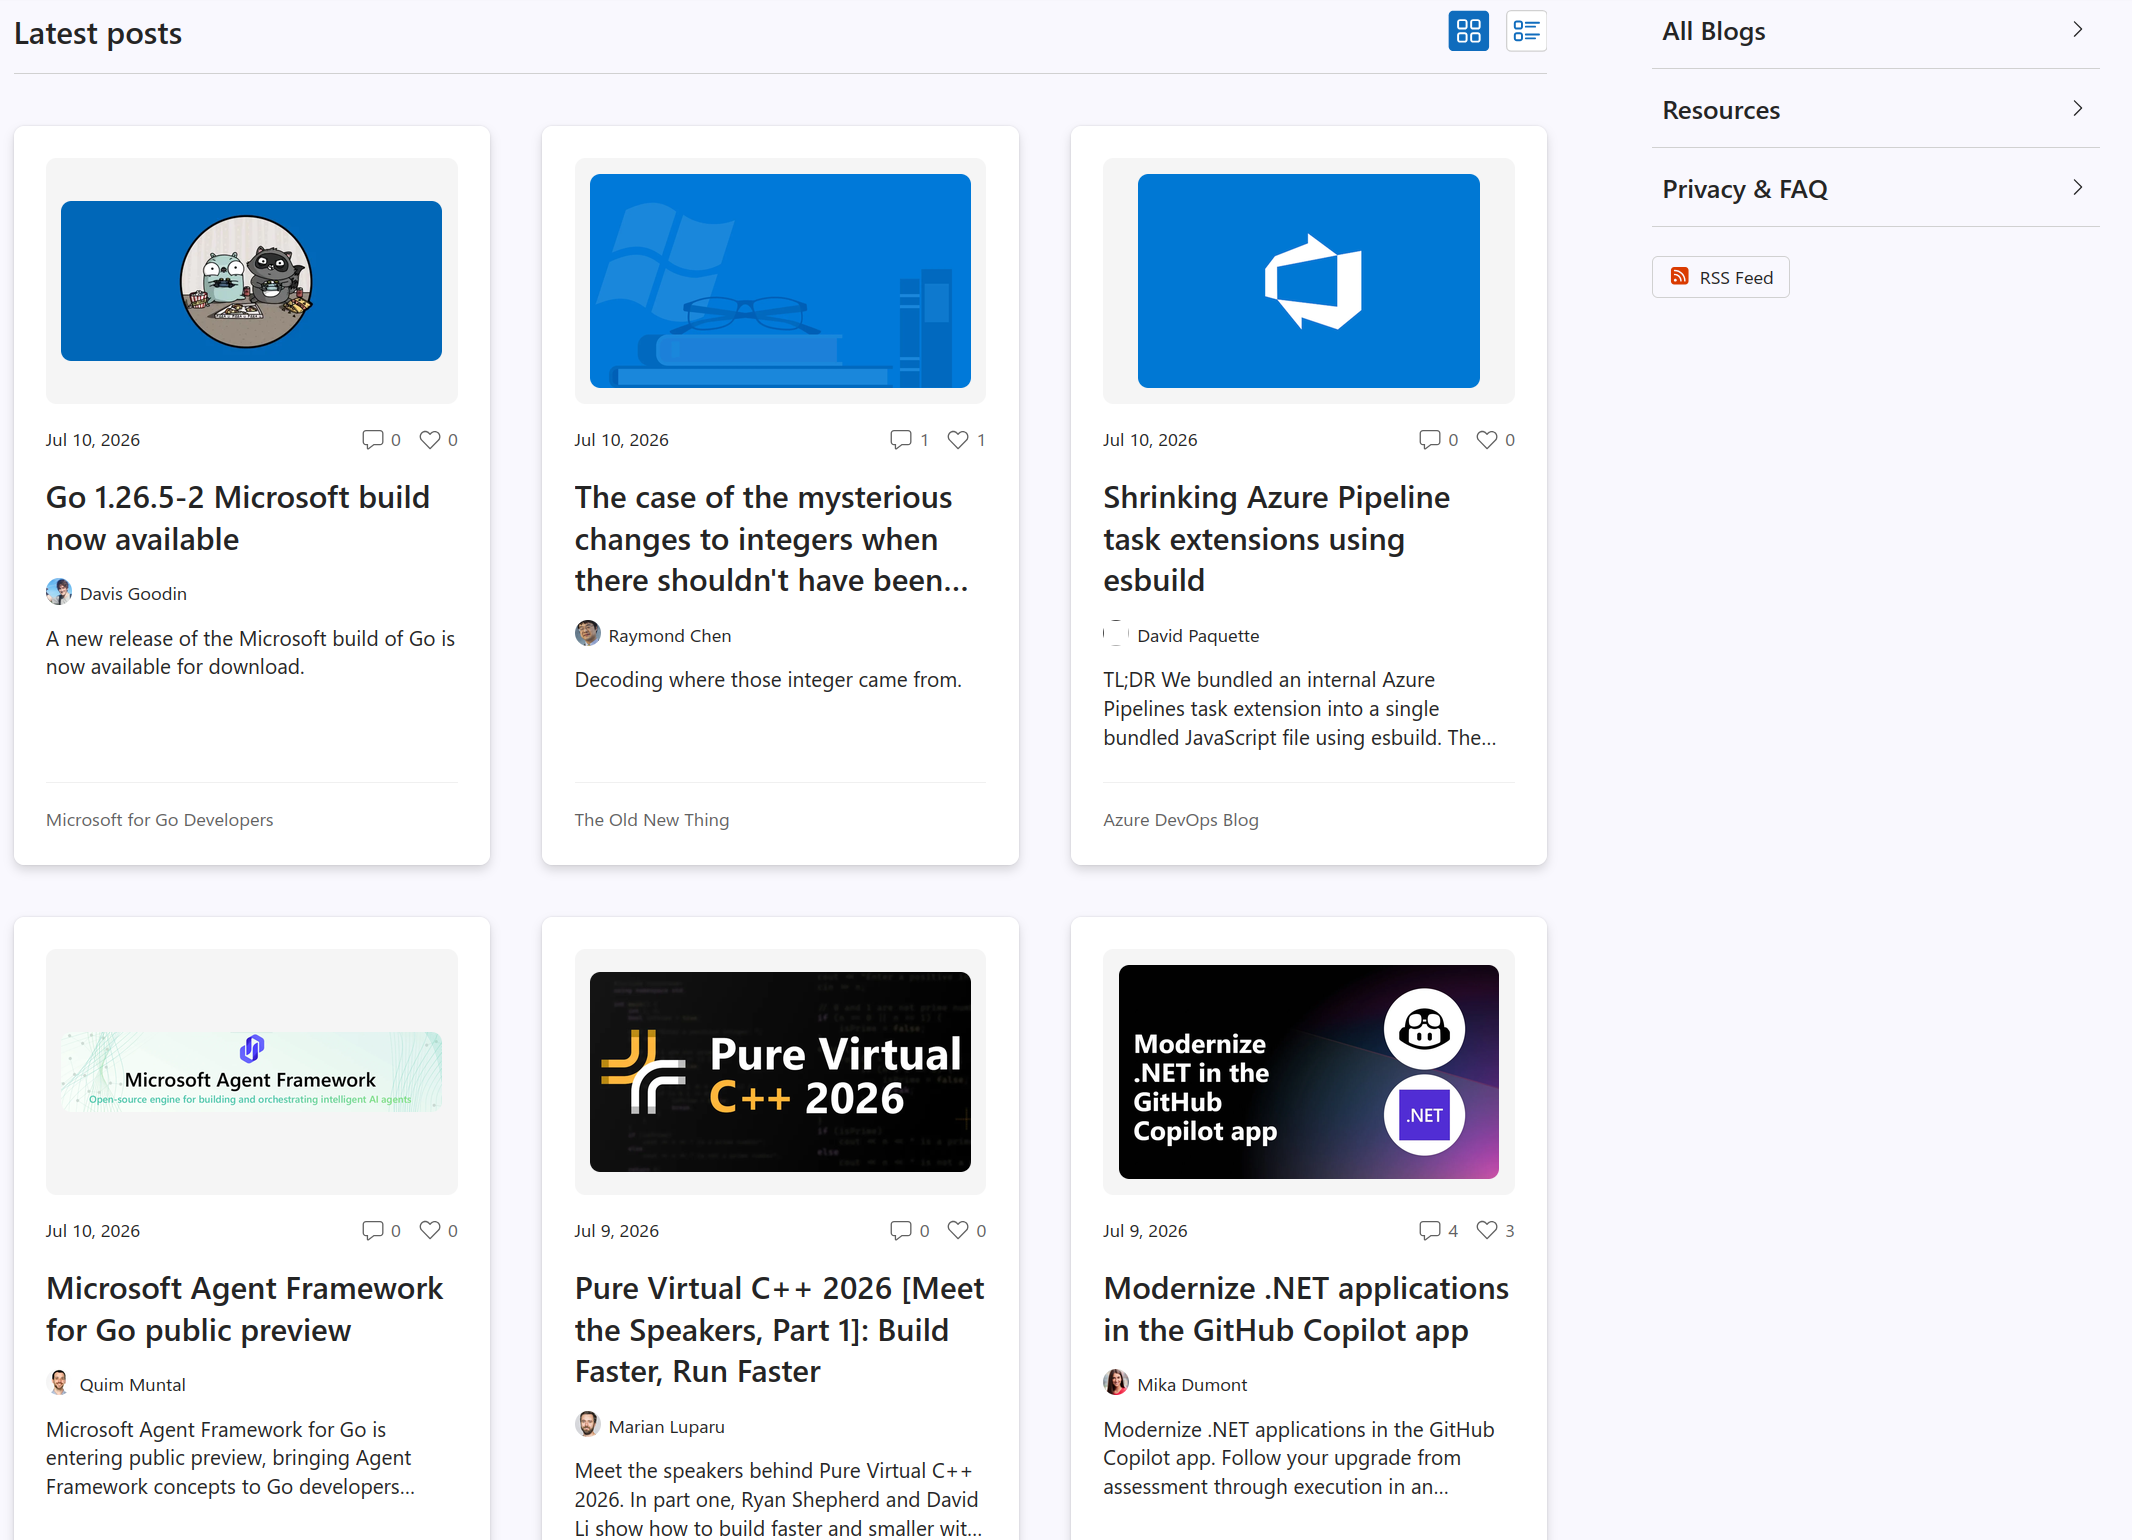
Task: Open the Pure Virtual C++ 2026 thumbnail
Action: coord(780,1072)
